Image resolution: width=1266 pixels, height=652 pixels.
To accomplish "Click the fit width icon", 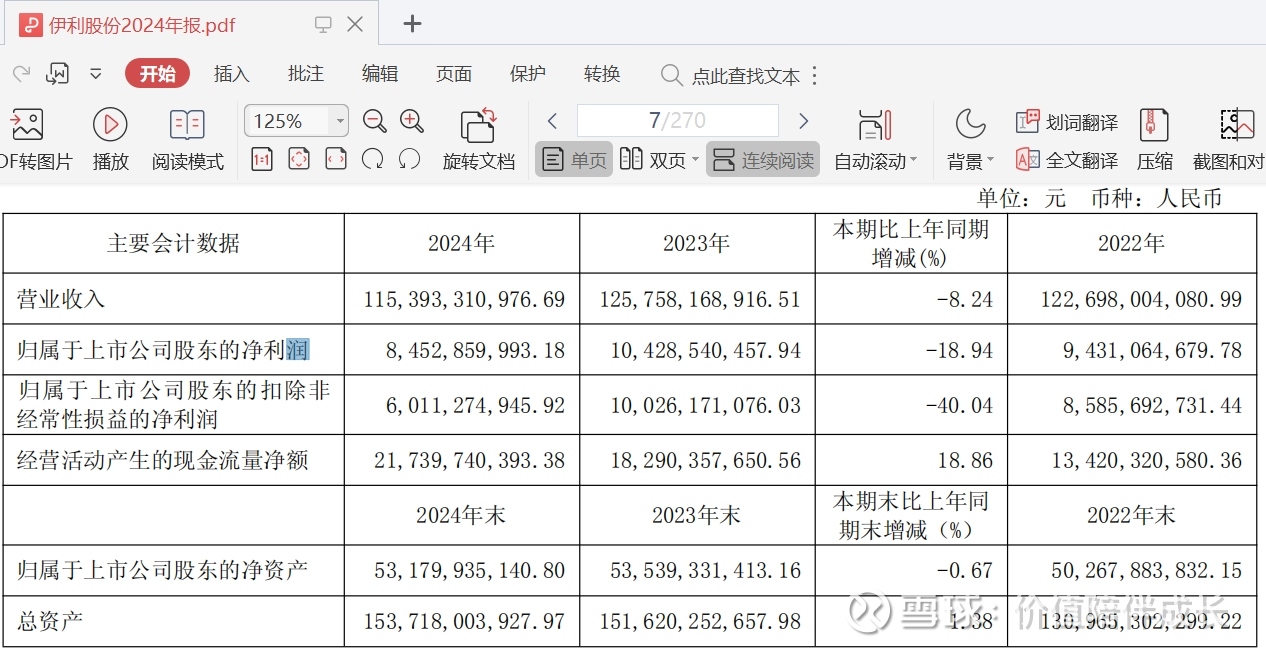I will [x=336, y=159].
